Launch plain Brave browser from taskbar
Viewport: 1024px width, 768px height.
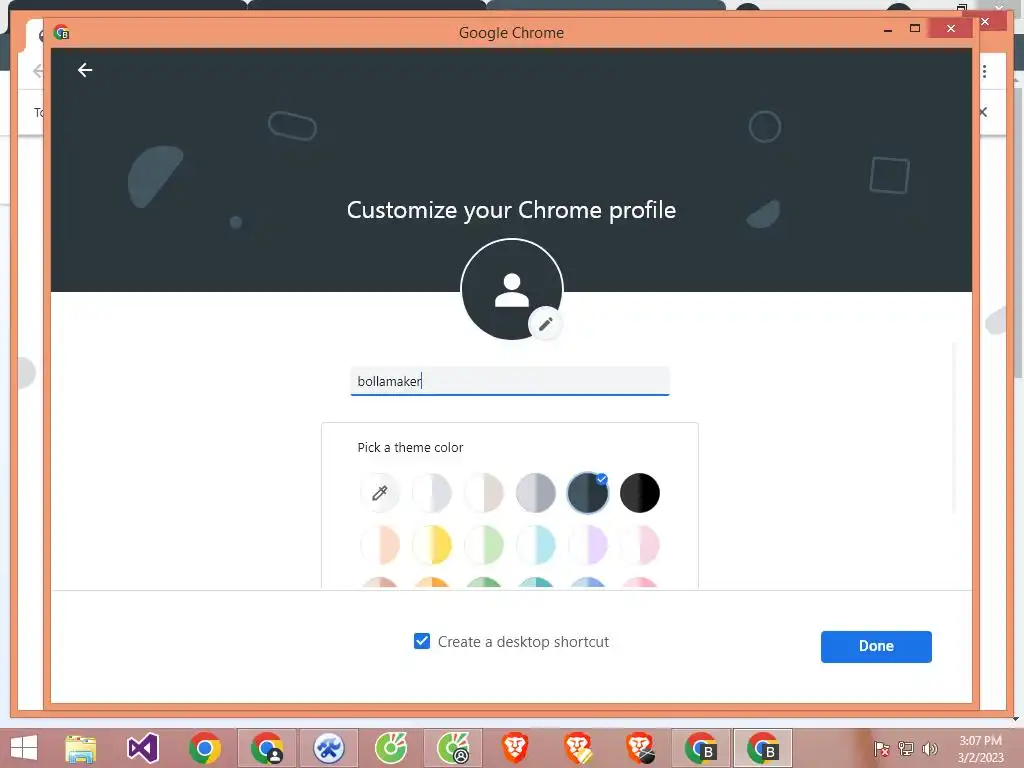(515, 748)
